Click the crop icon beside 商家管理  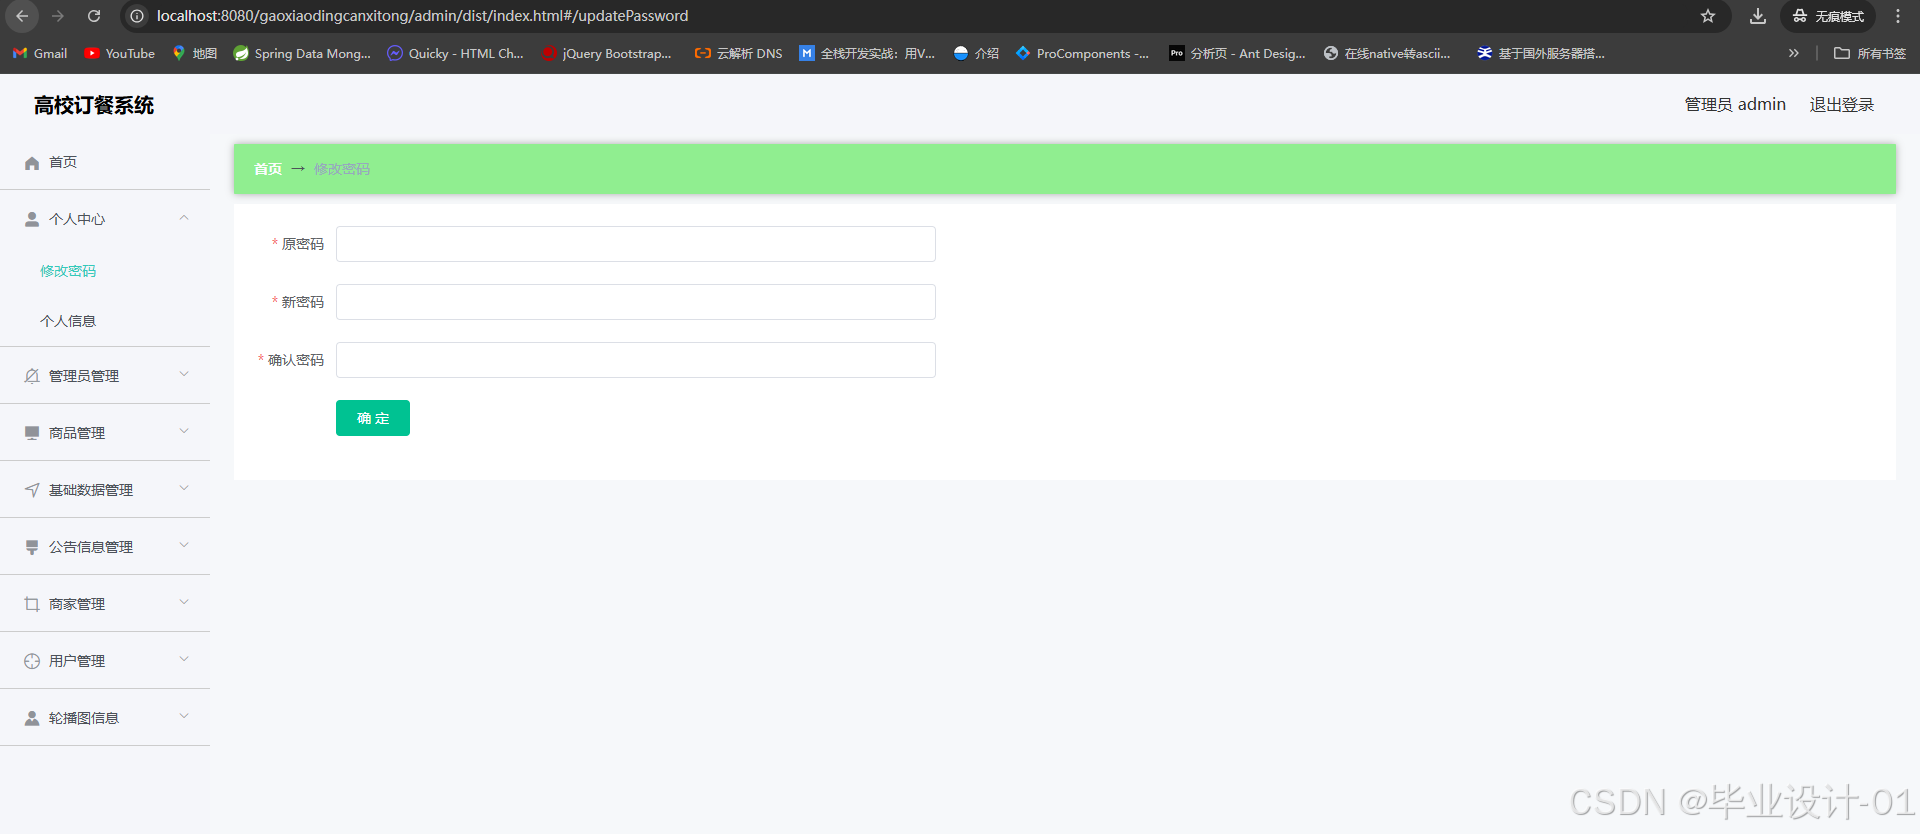coord(32,604)
